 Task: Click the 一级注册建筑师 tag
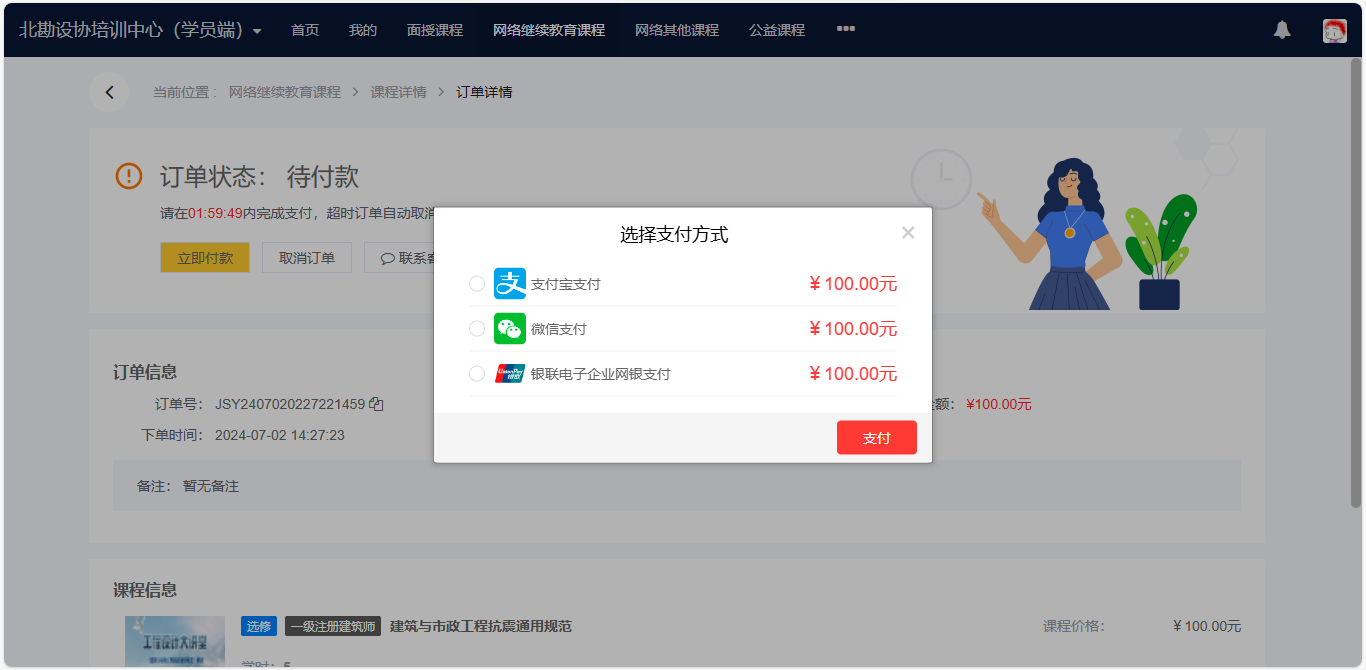click(333, 626)
